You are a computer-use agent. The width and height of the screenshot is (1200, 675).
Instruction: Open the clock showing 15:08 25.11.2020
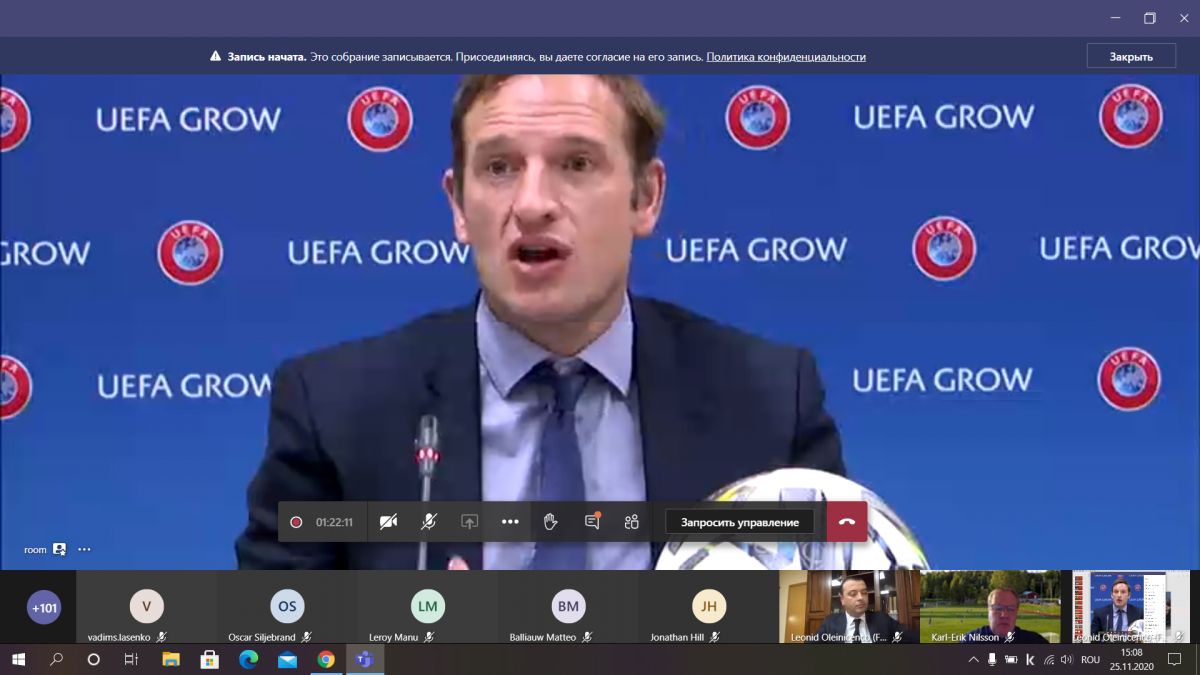tap(1131, 659)
